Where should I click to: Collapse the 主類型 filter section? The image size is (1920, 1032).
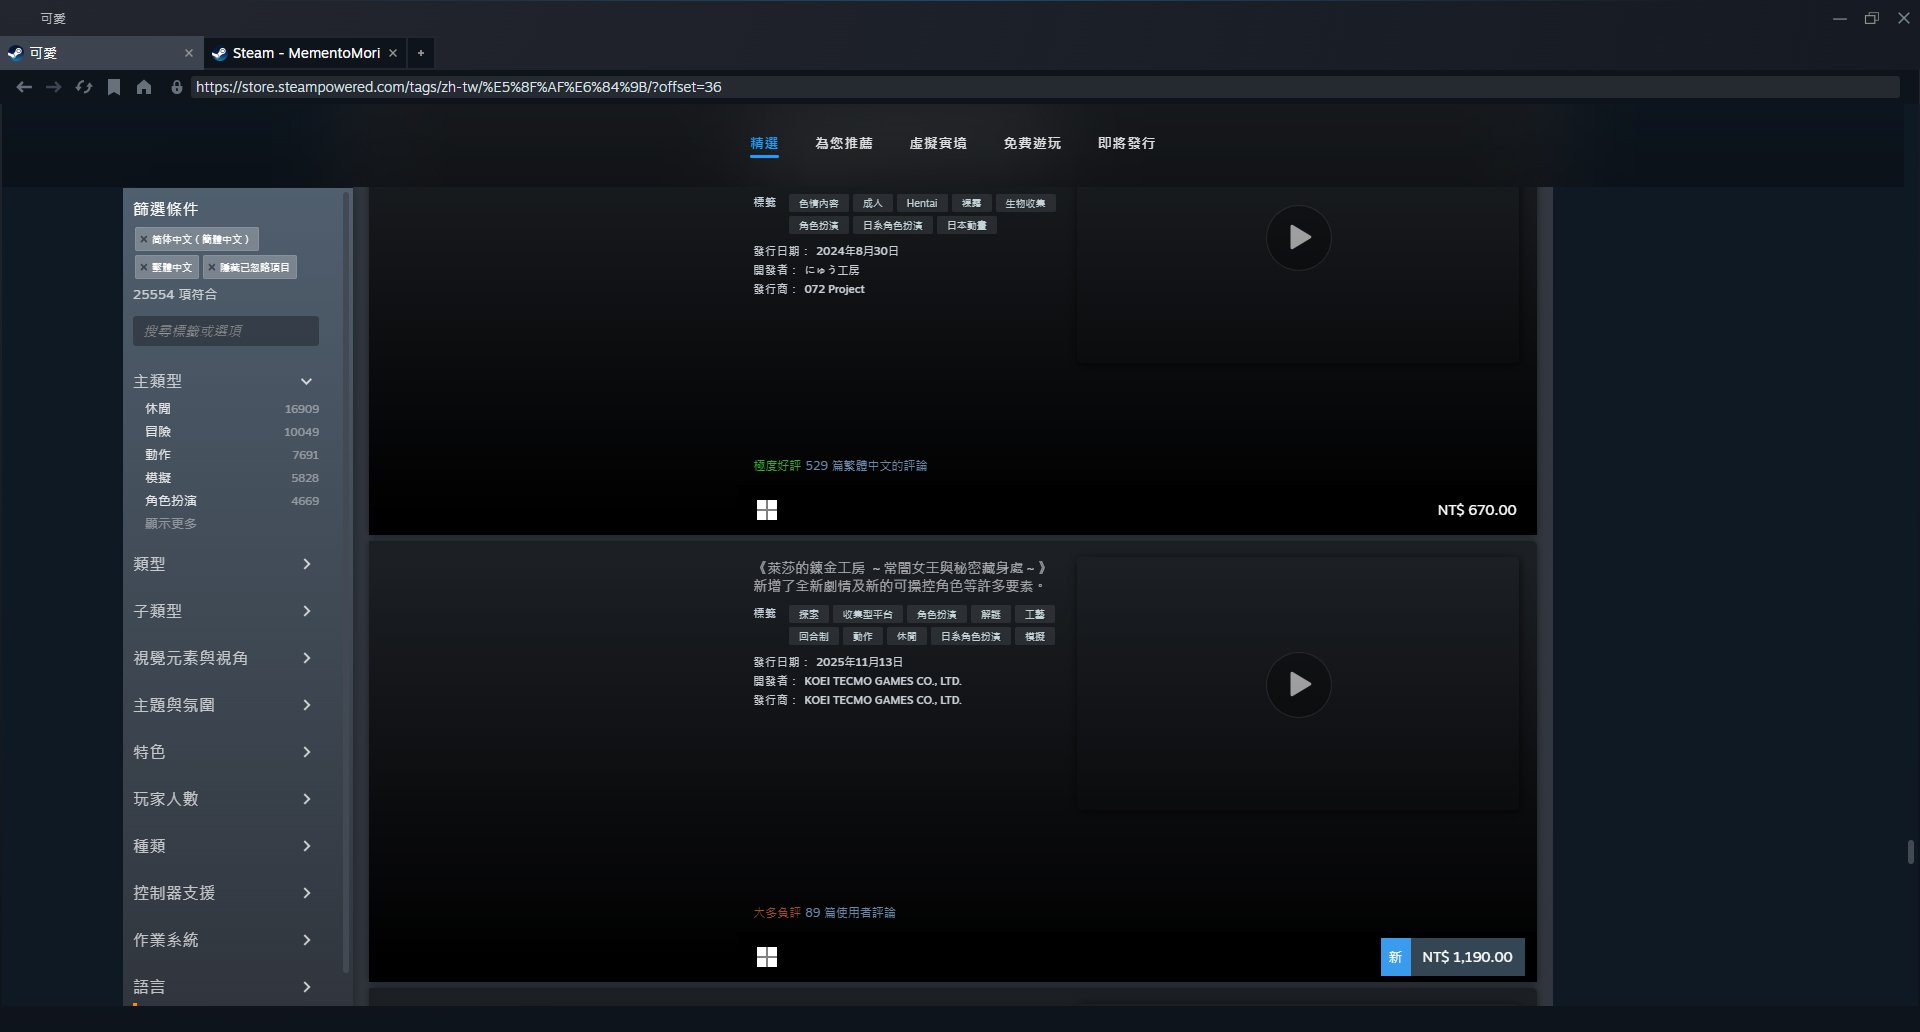tap(306, 381)
